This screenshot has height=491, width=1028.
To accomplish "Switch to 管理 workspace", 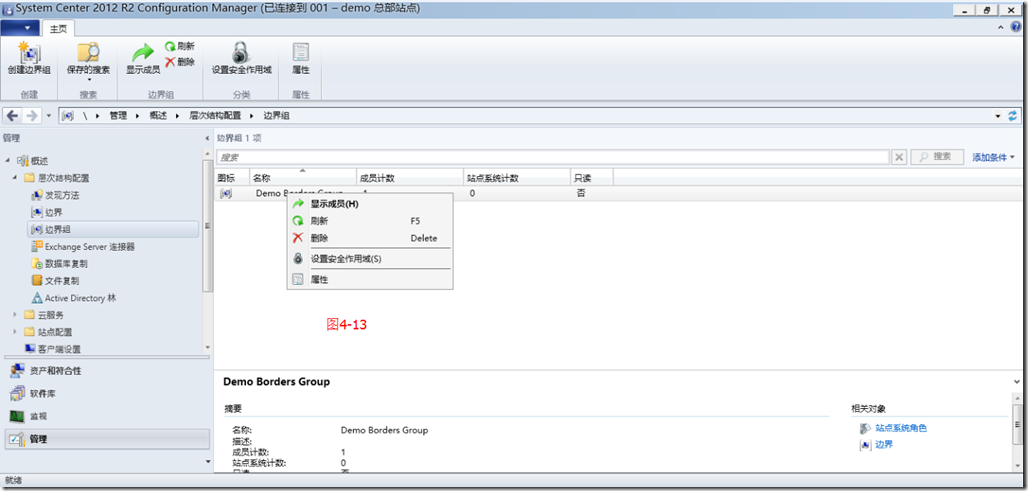I will coord(107,439).
